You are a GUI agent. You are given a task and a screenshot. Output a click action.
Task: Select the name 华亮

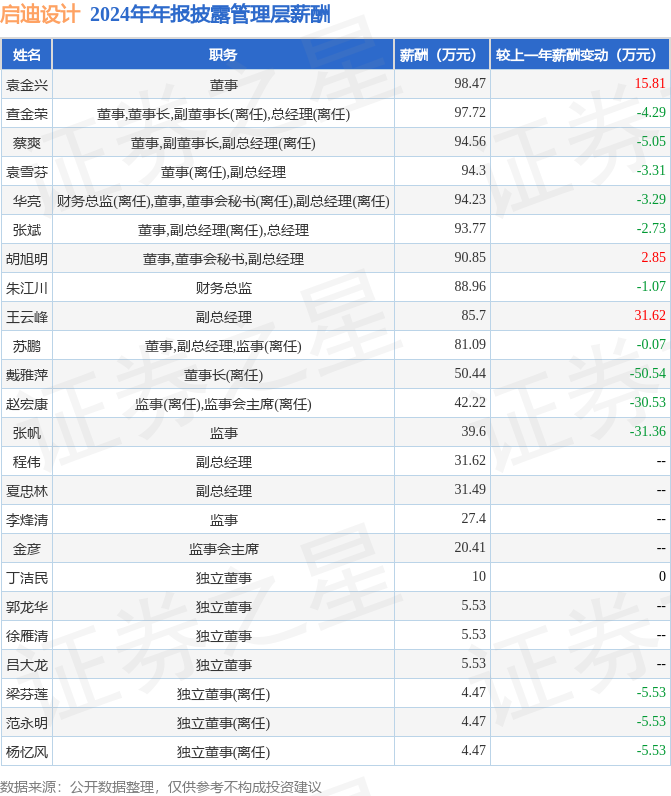26,201
